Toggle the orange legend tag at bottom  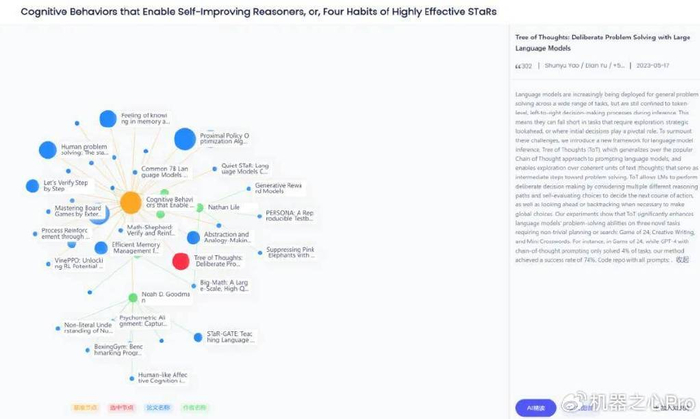point(86,407)
